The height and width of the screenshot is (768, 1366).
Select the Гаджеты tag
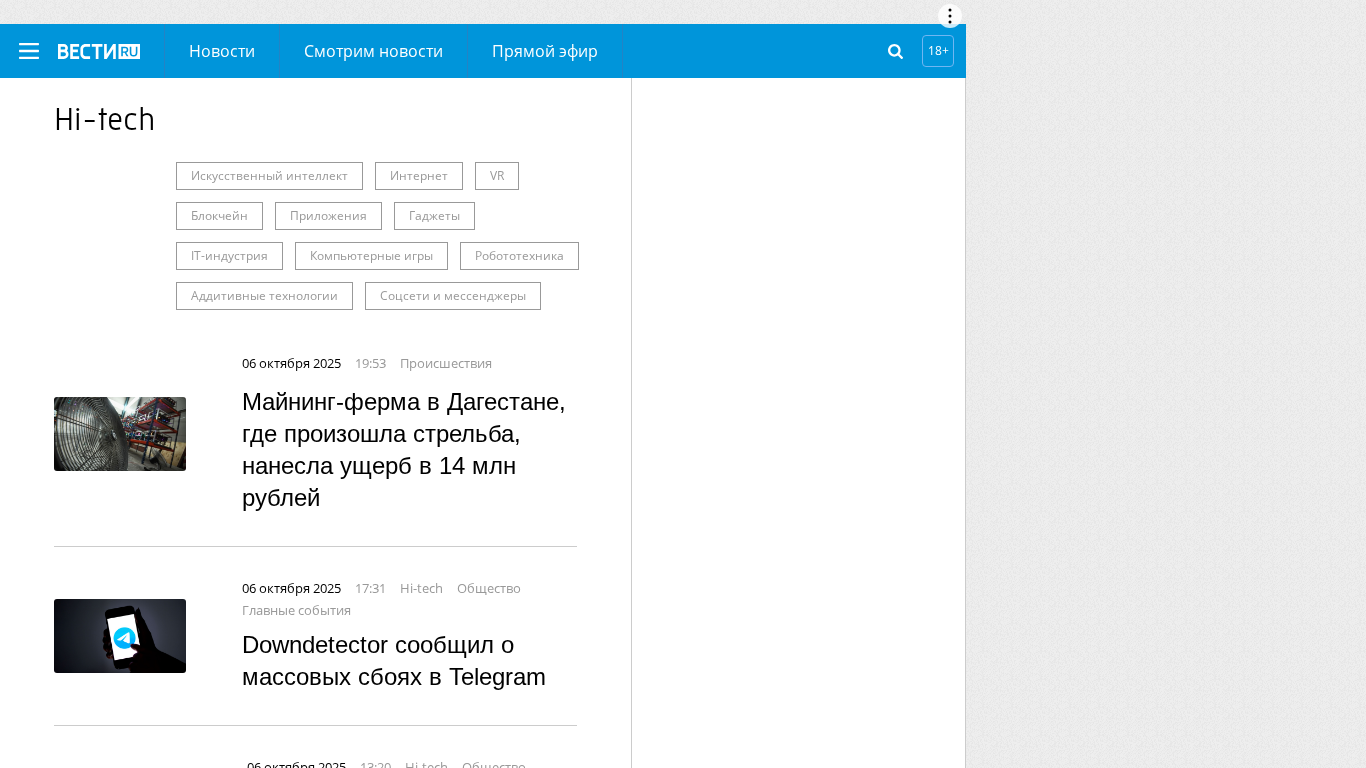pos(434,216)
